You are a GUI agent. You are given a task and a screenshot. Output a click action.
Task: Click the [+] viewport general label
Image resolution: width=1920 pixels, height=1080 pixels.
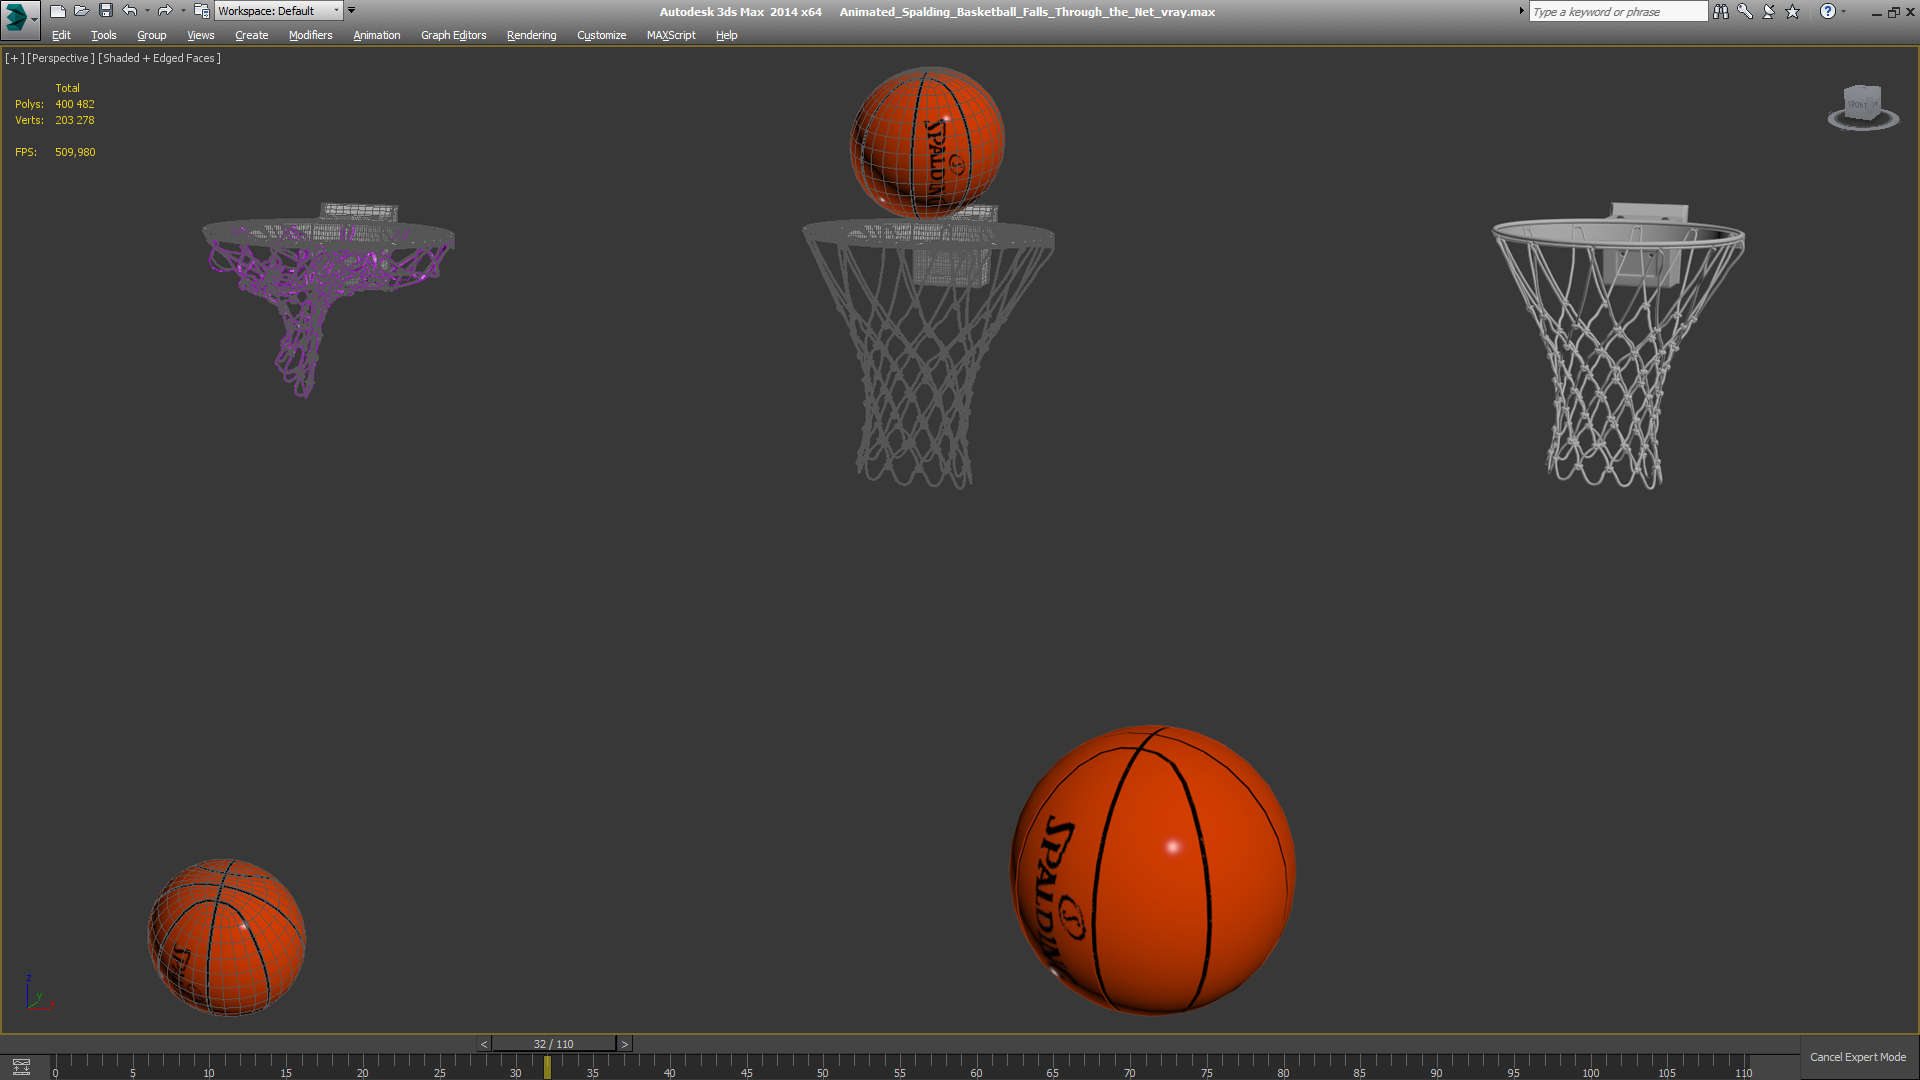pos(15,58)
